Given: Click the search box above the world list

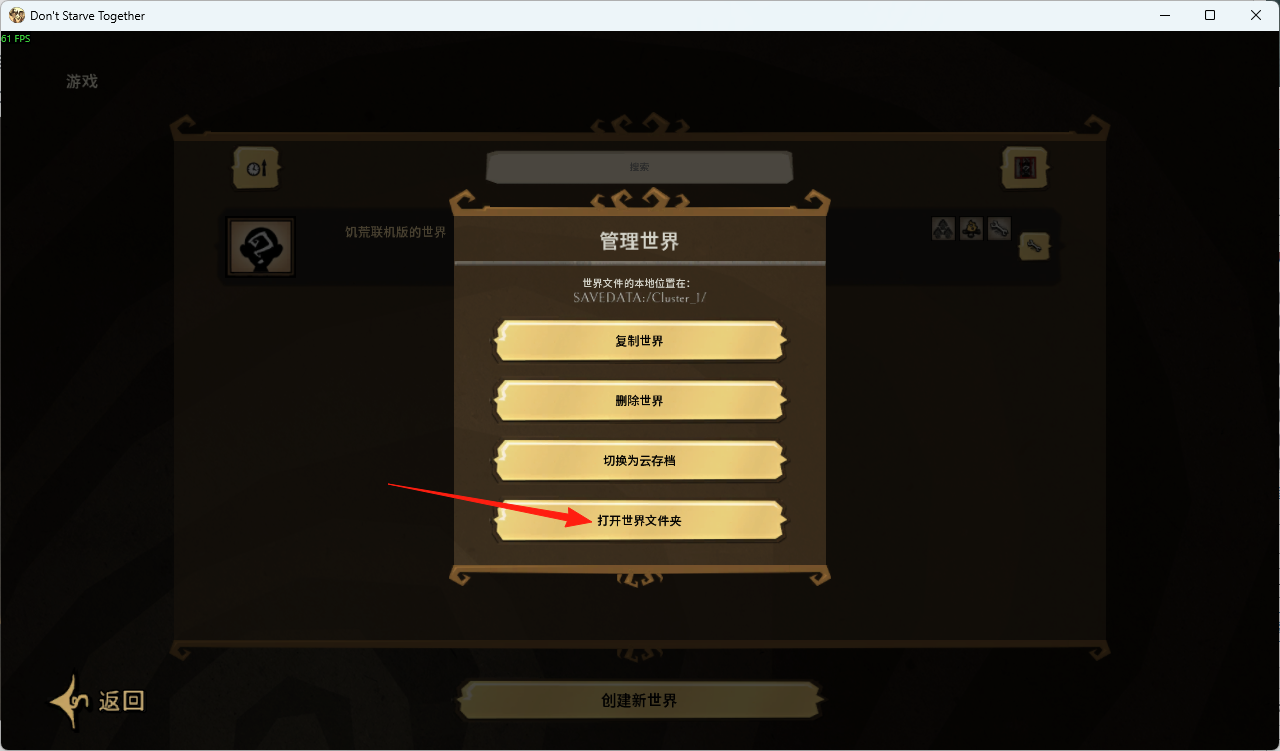Looking at the screenshot, I should (x=639, y=167).
